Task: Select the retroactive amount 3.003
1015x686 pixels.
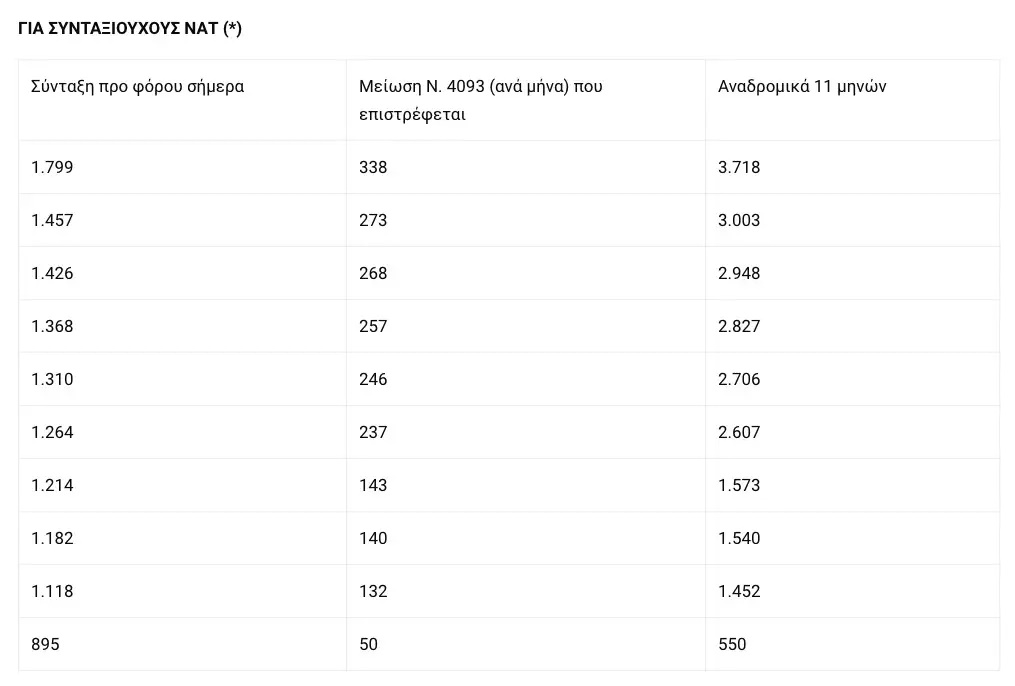Action: [739, 220]
